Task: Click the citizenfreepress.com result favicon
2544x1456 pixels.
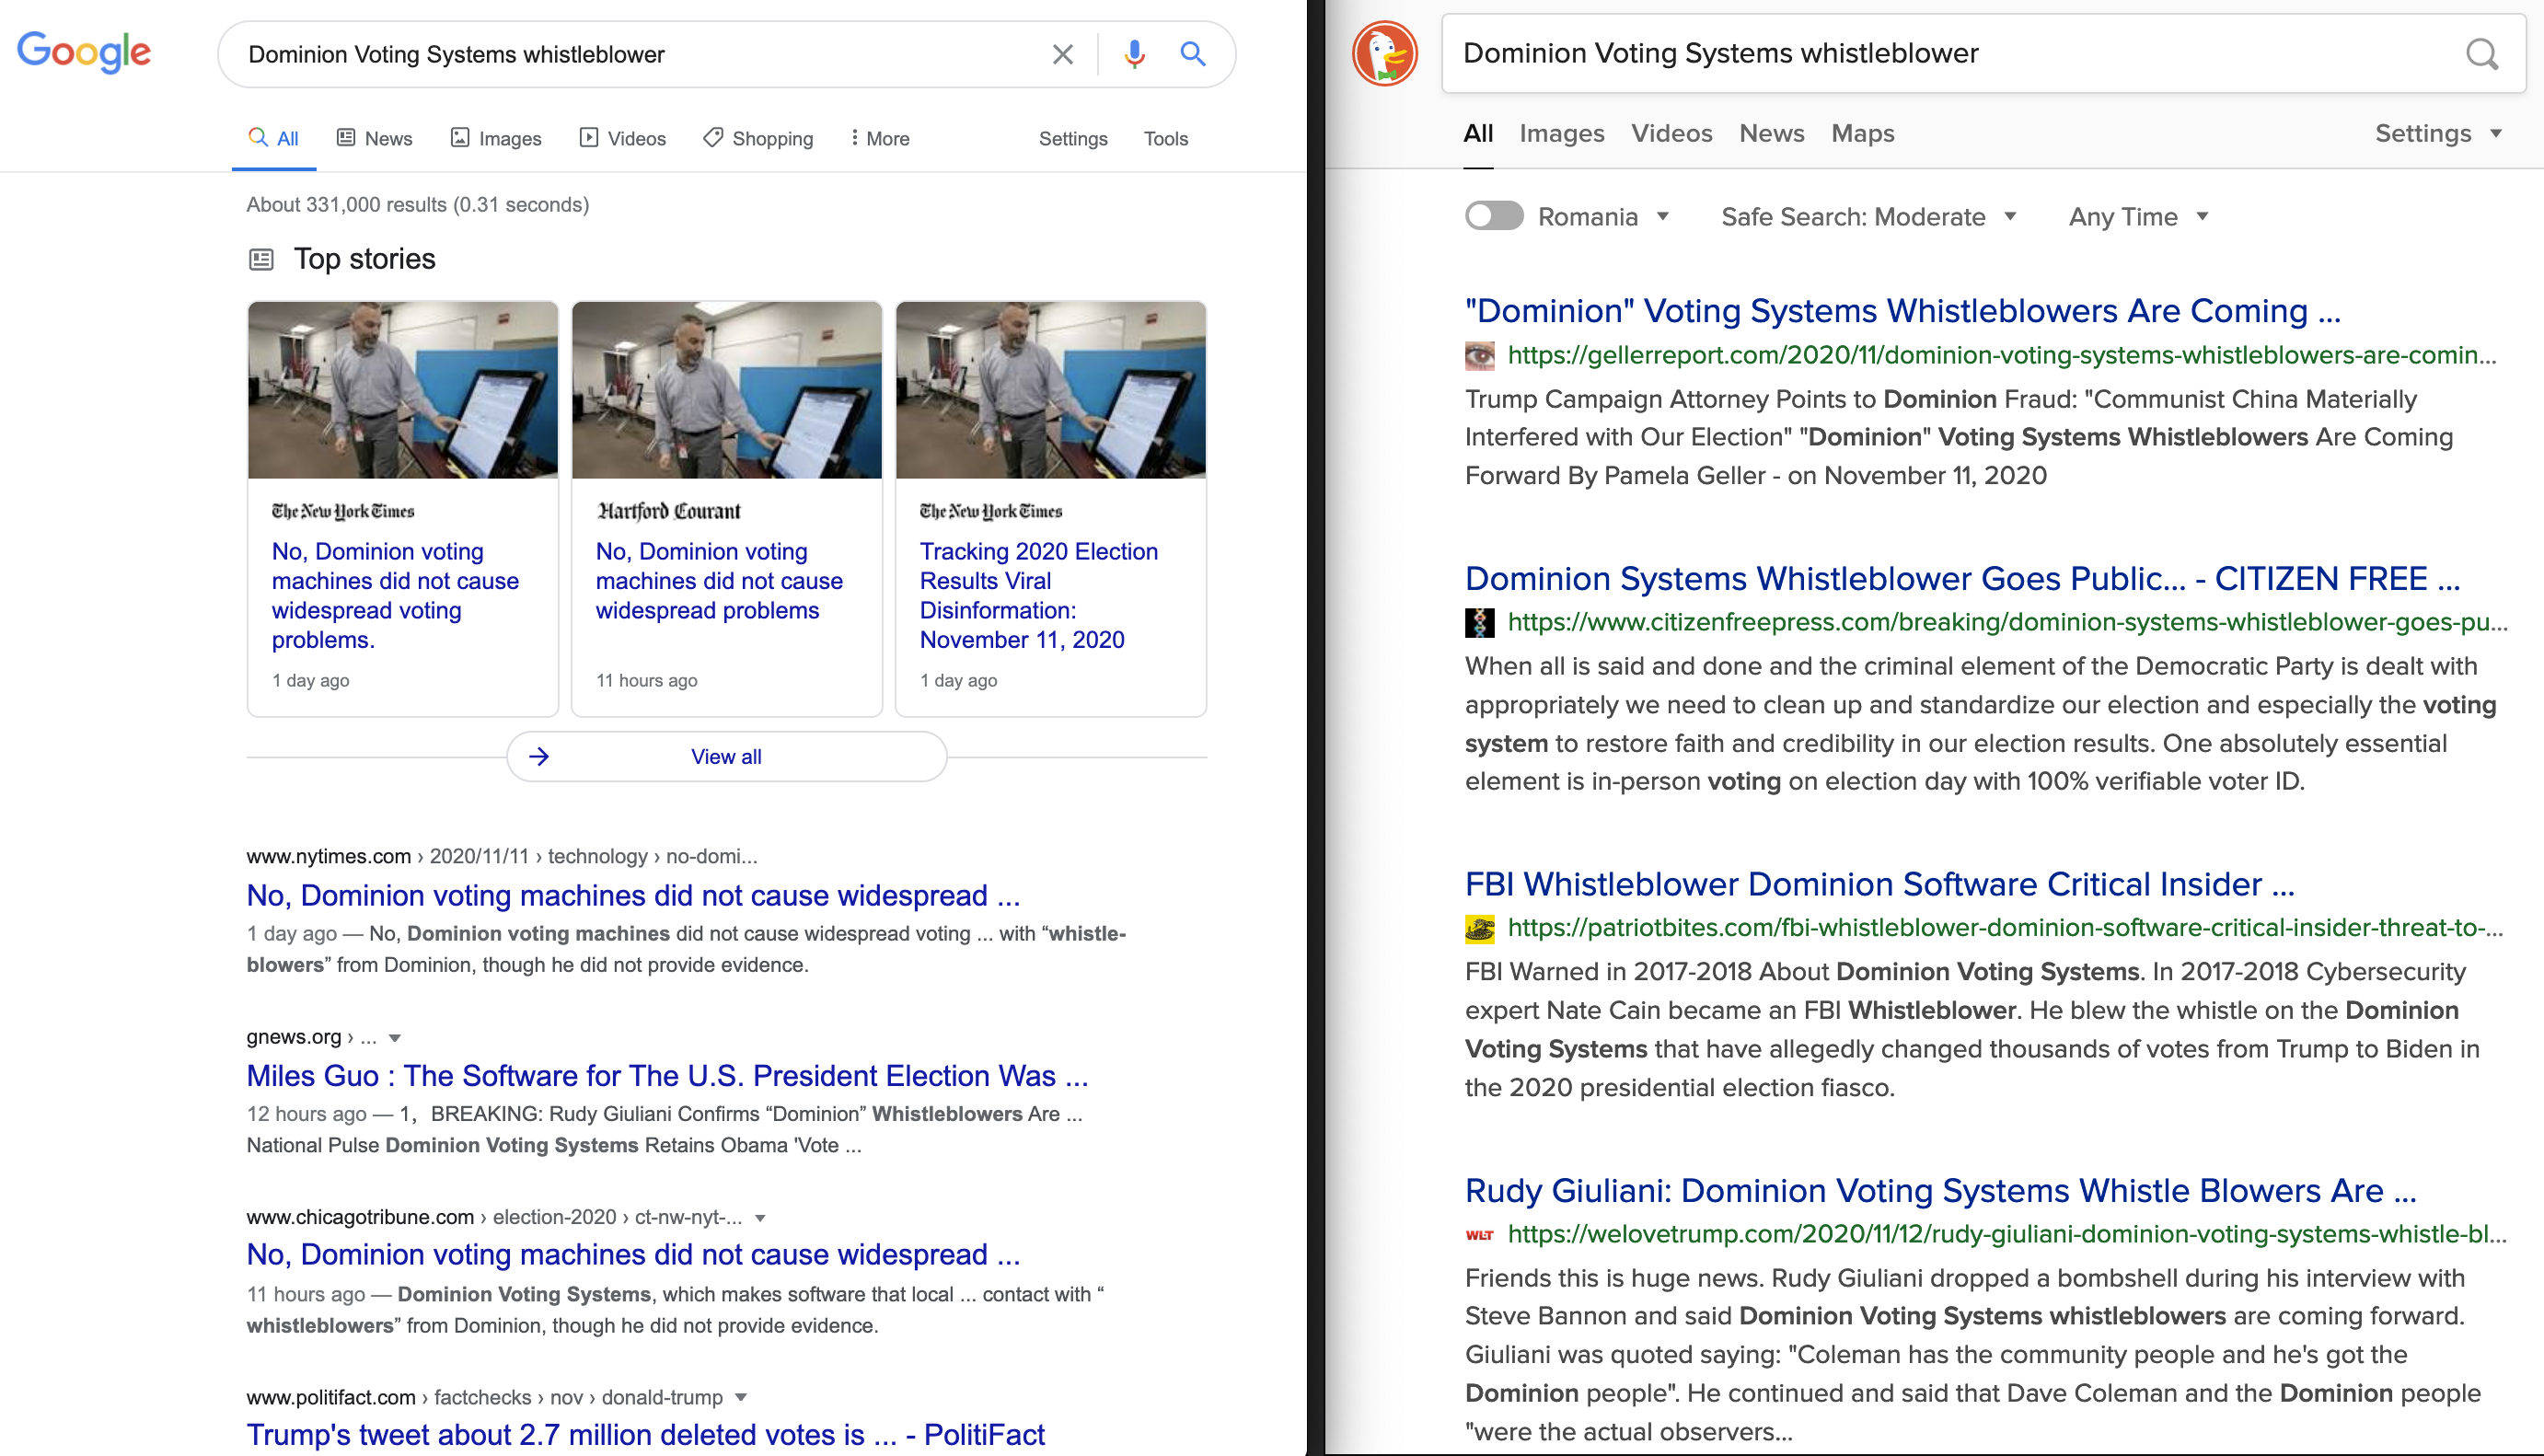Action: (x=1480, y=622)
